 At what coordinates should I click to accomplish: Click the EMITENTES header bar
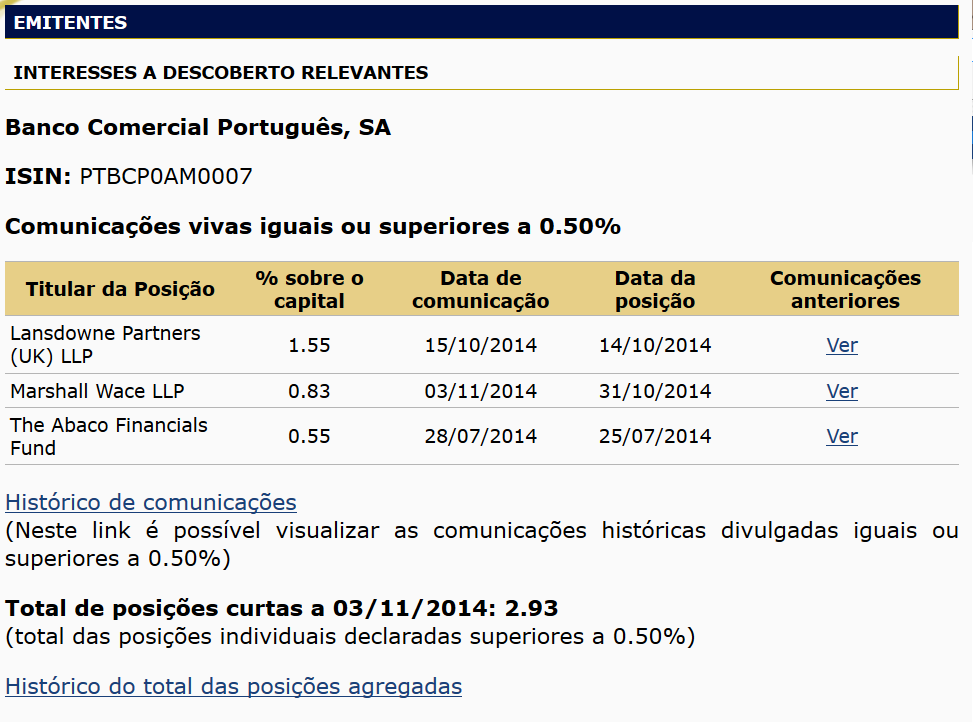point(482,22)
